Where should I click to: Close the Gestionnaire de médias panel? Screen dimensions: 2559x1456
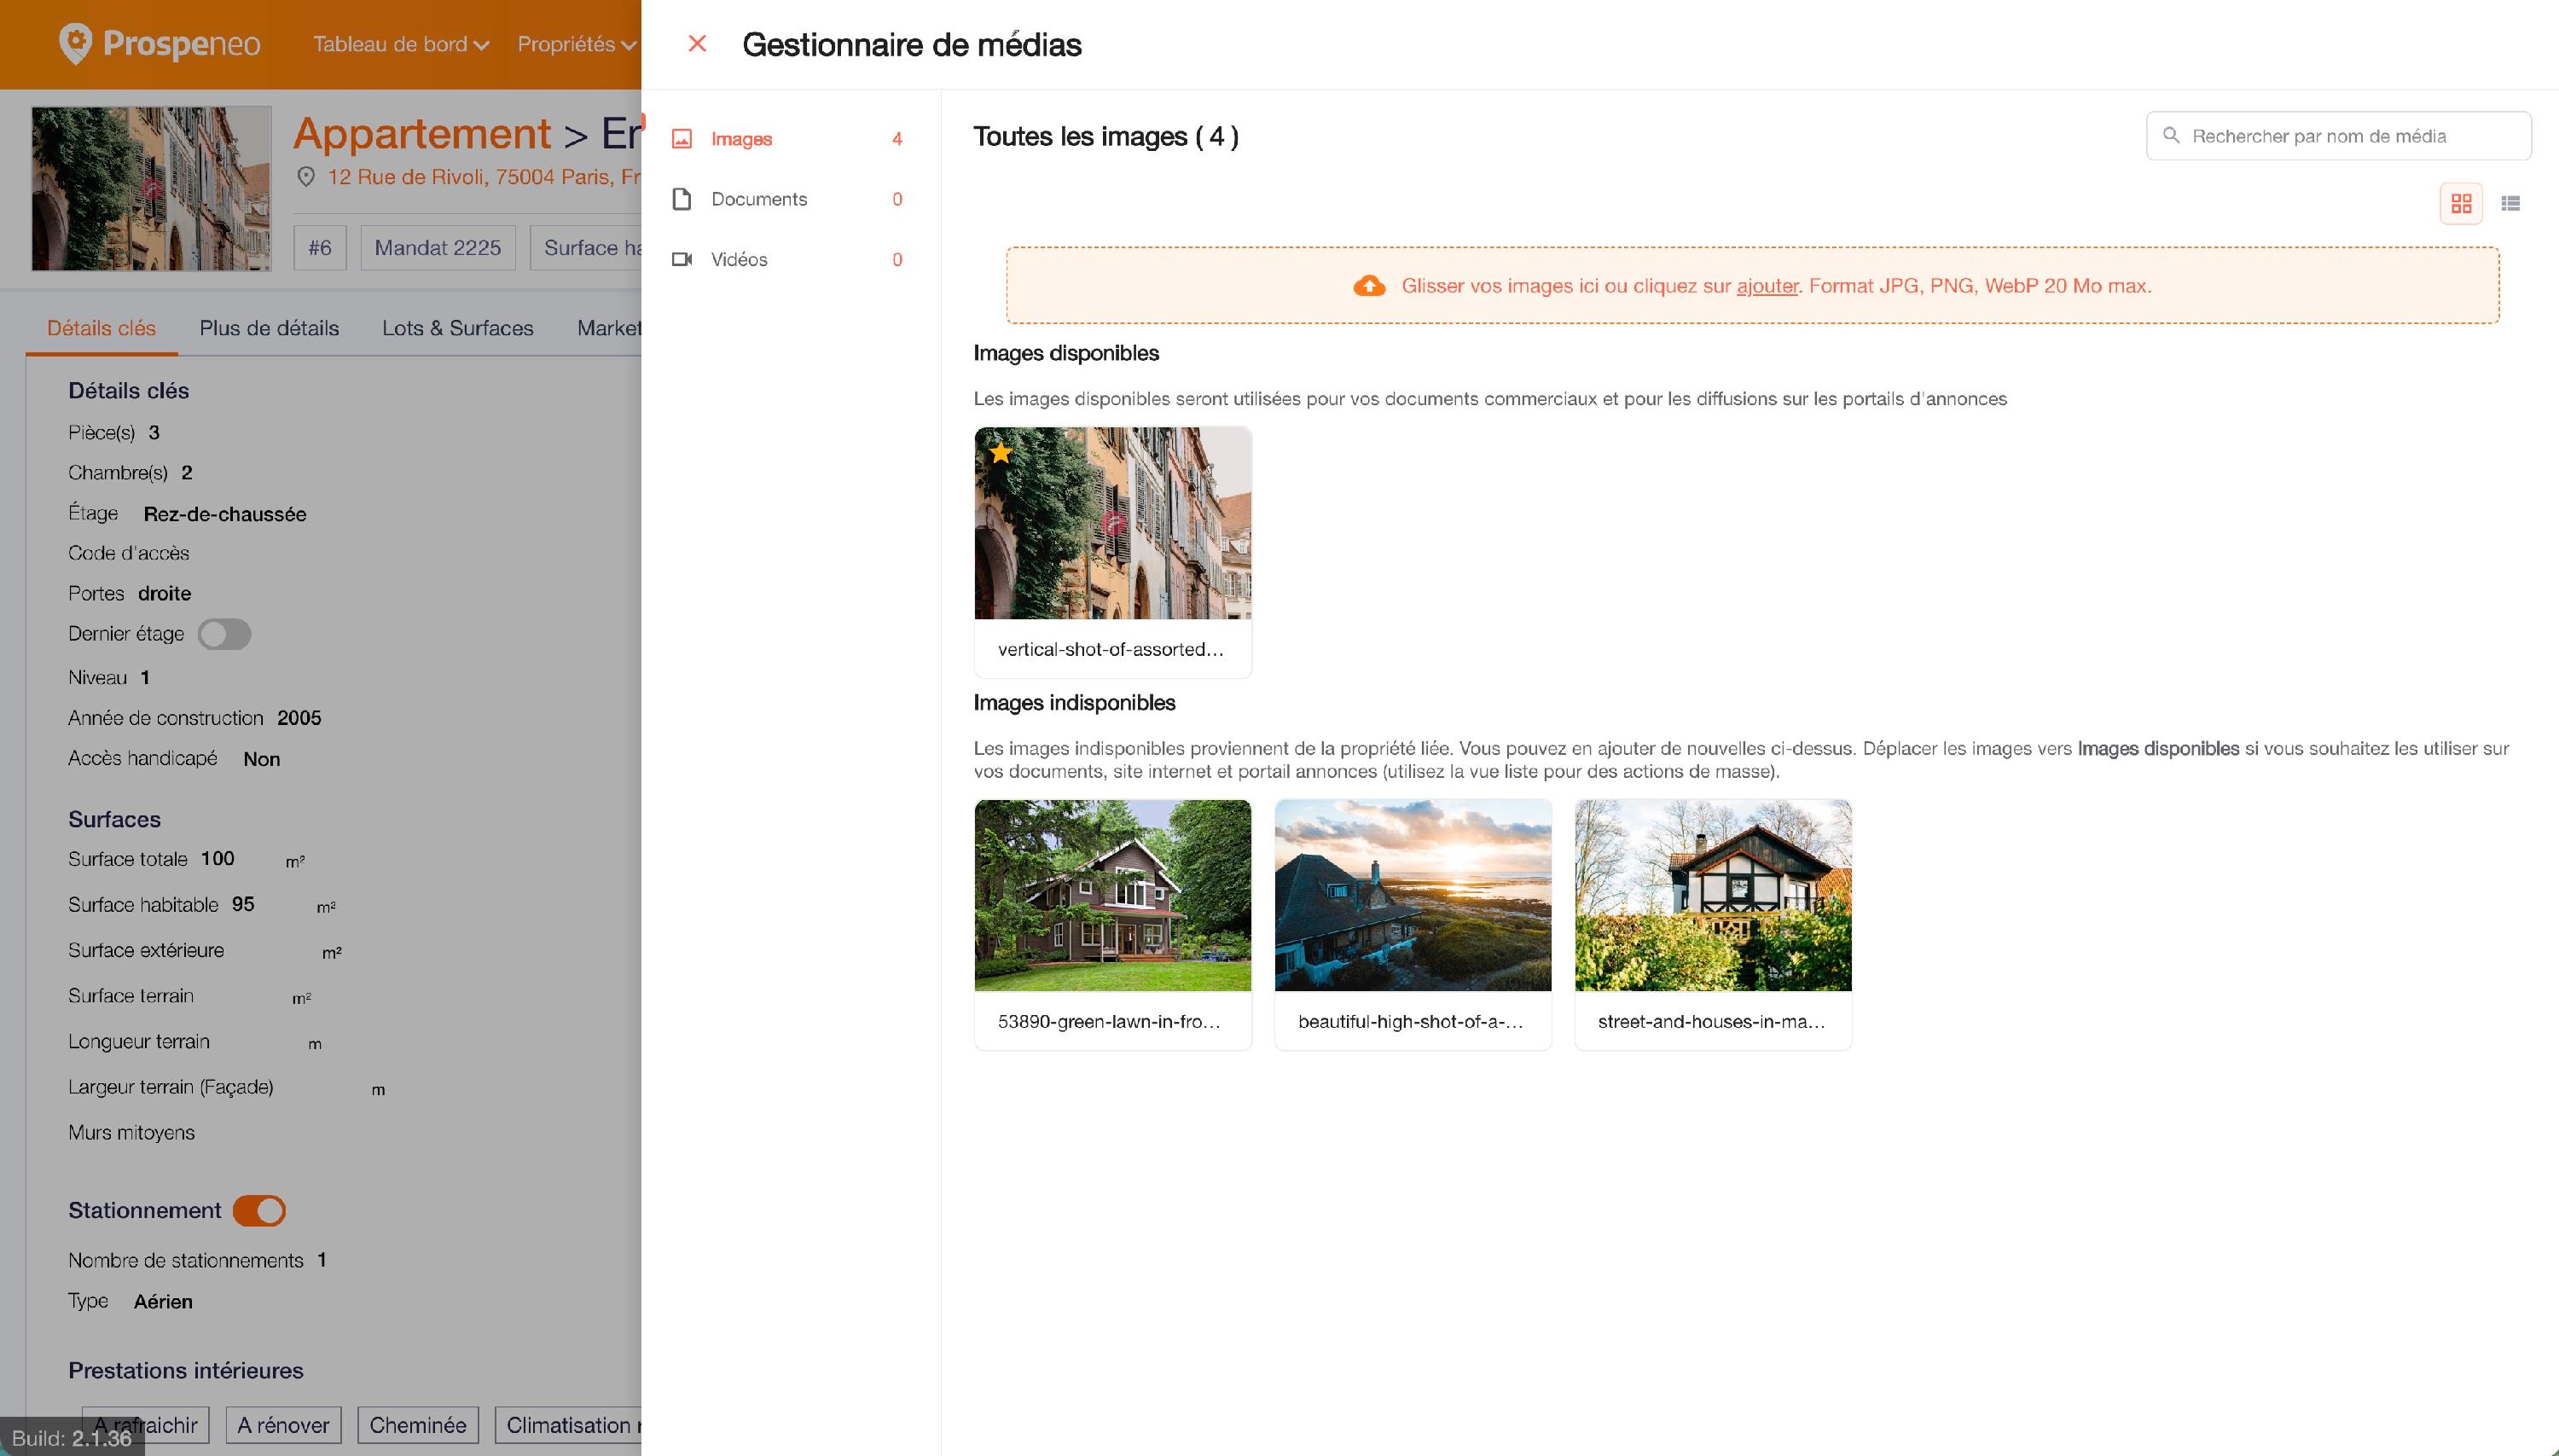click(x=697, y=44)
